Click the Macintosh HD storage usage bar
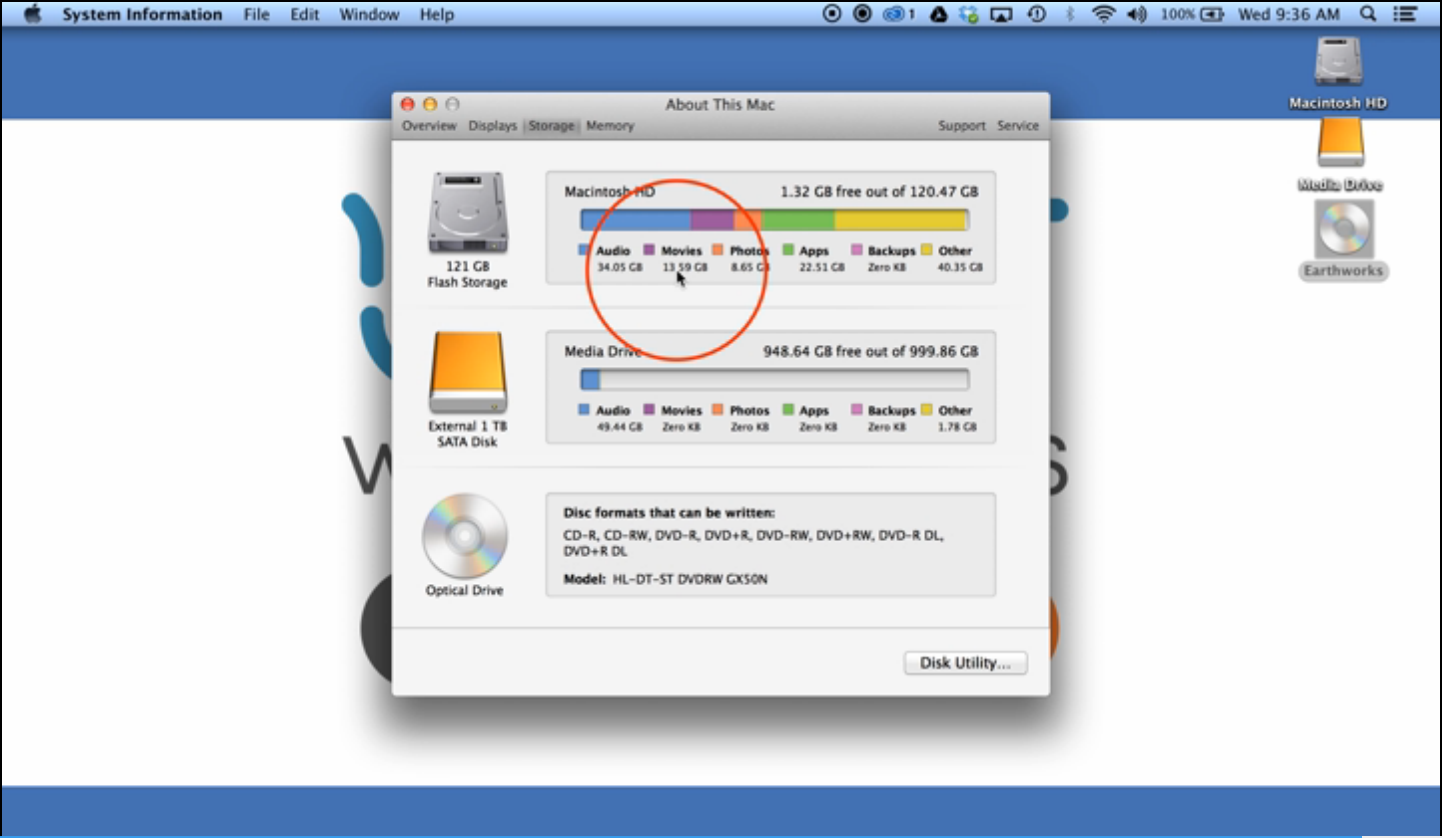Image resolution: width=1442 pixels, height=838 pixels. 774,220
